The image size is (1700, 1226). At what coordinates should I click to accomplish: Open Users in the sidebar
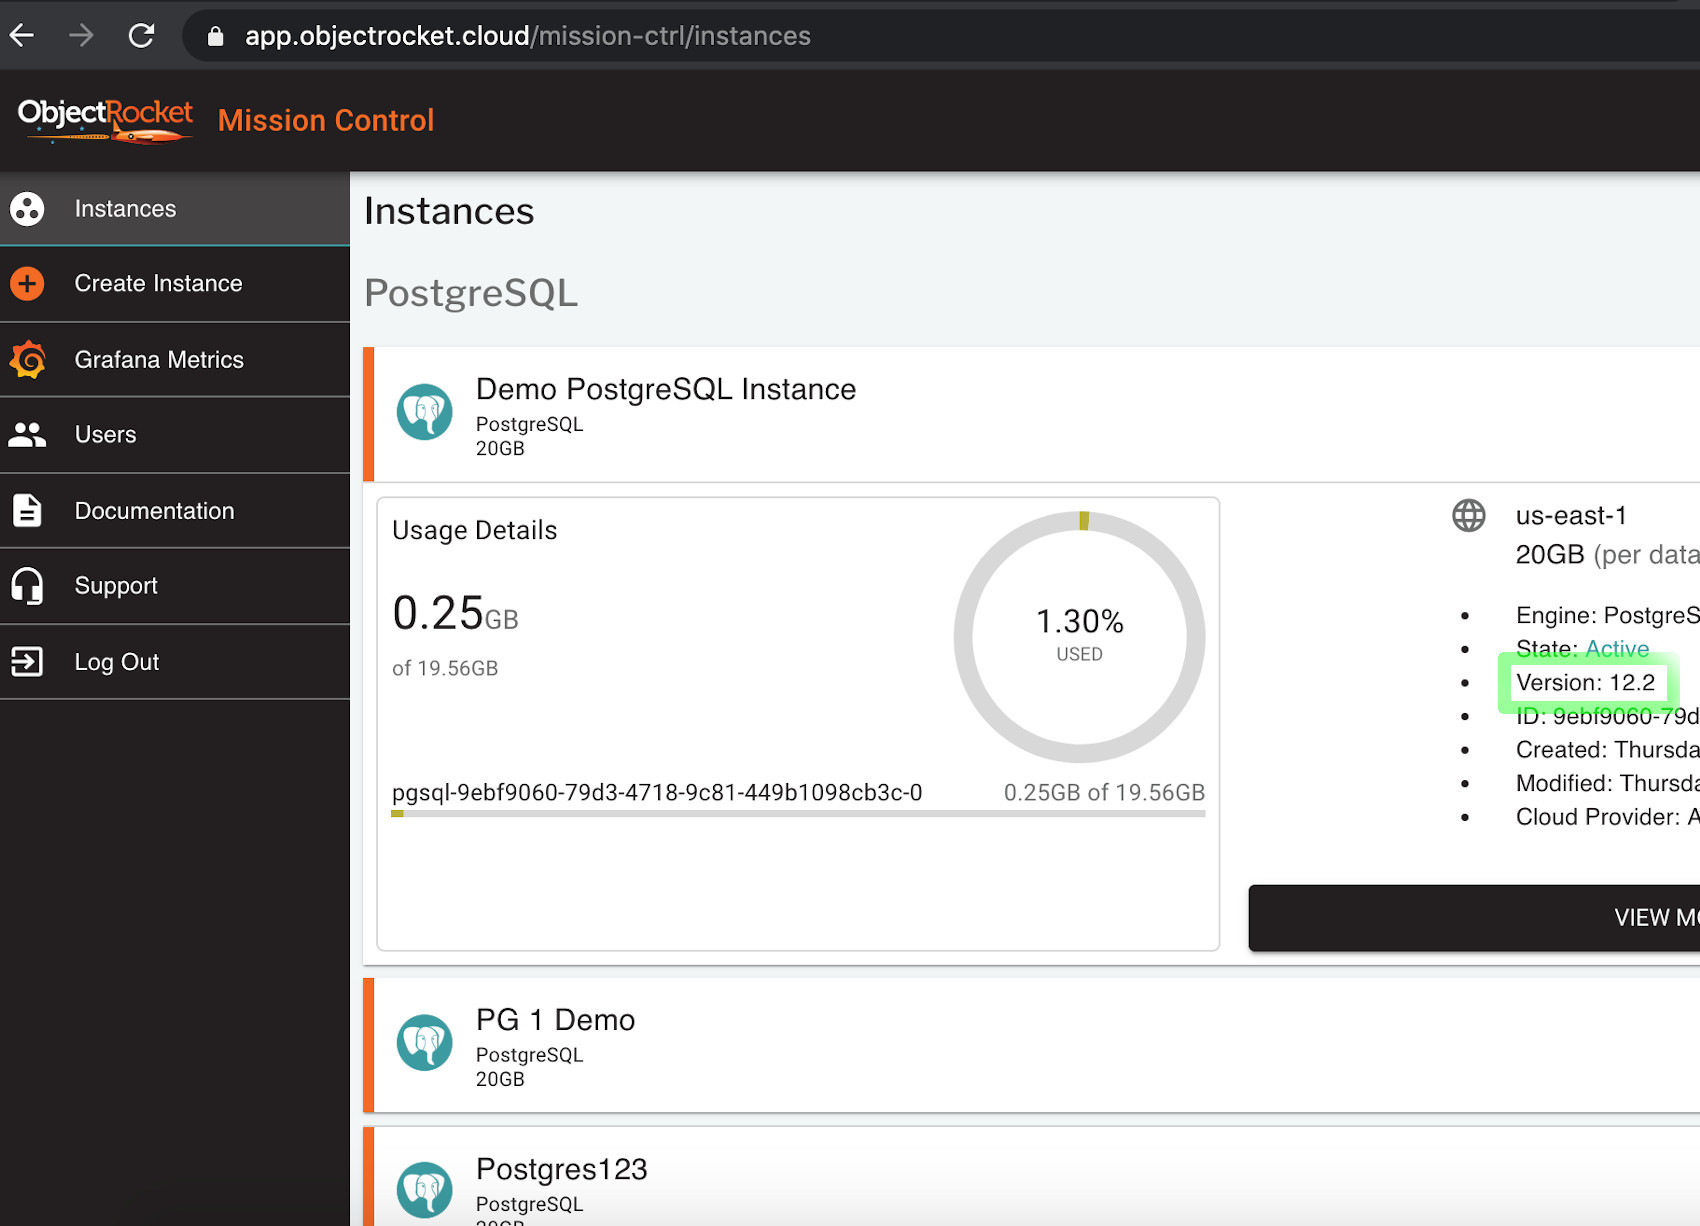[175, 435]
